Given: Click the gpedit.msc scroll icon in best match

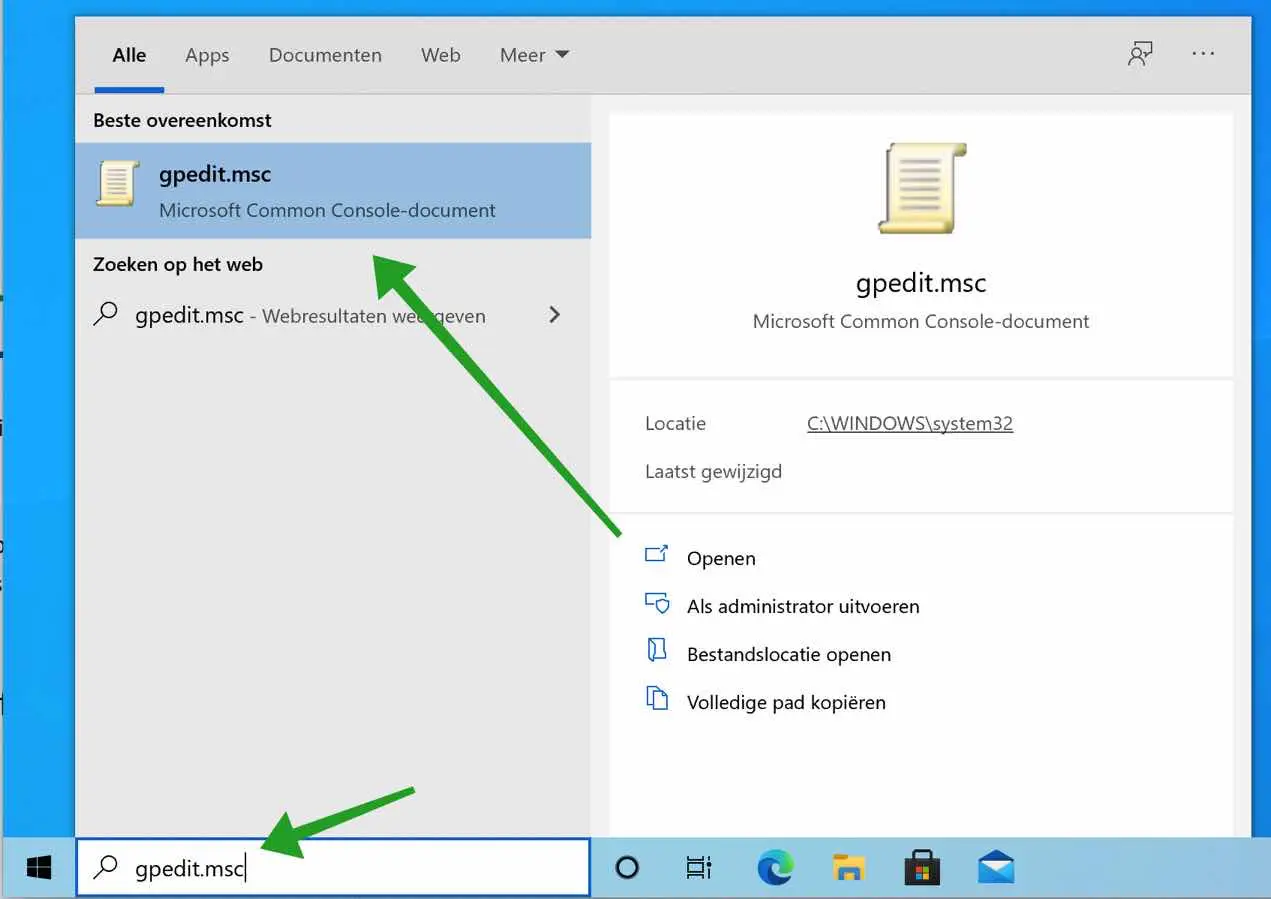Looking at the screenshot, I should click(x=115, y=184).
